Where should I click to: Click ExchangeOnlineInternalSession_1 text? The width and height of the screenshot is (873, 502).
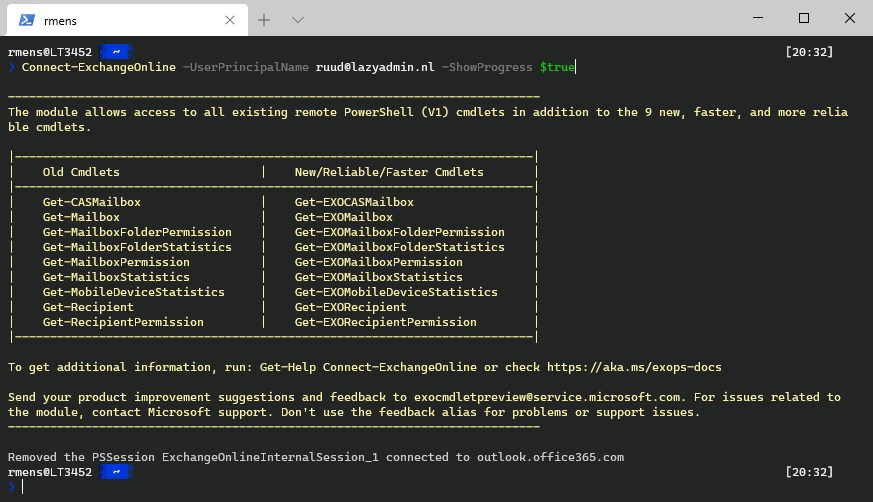coord(270,457)
